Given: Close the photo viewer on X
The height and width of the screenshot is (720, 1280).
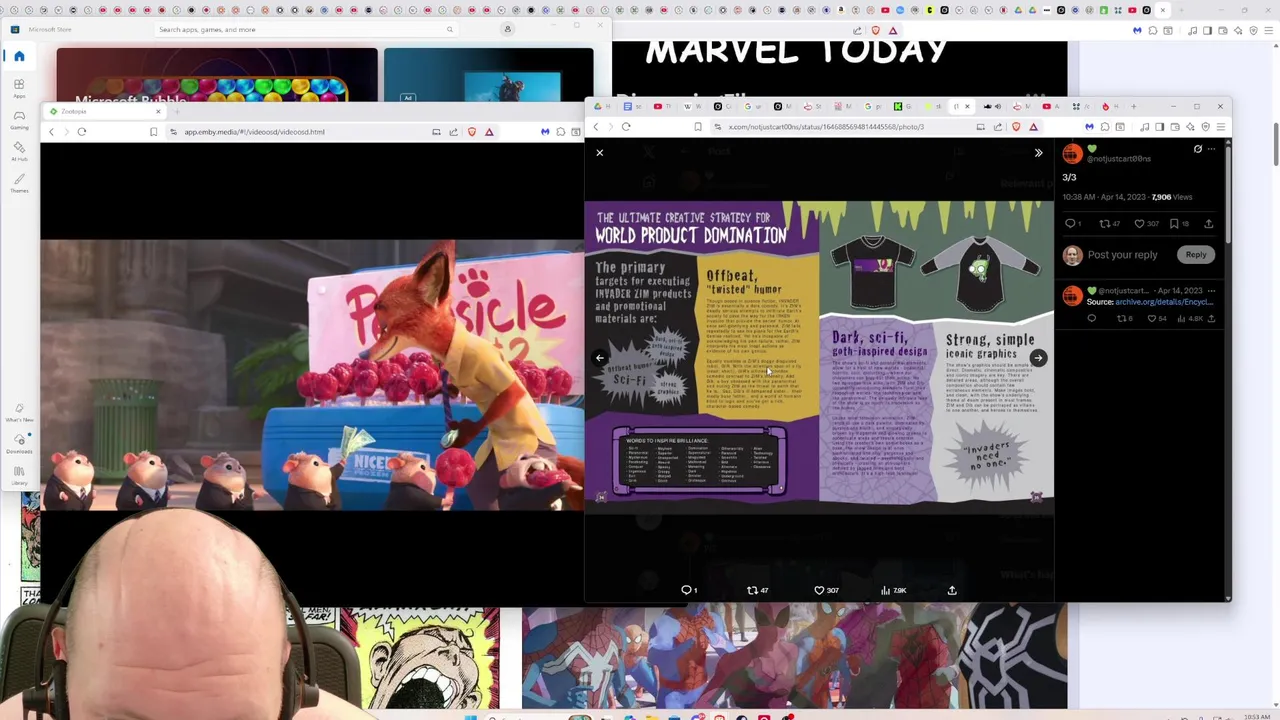Looking at the screenshot, I should coord(600,152).
